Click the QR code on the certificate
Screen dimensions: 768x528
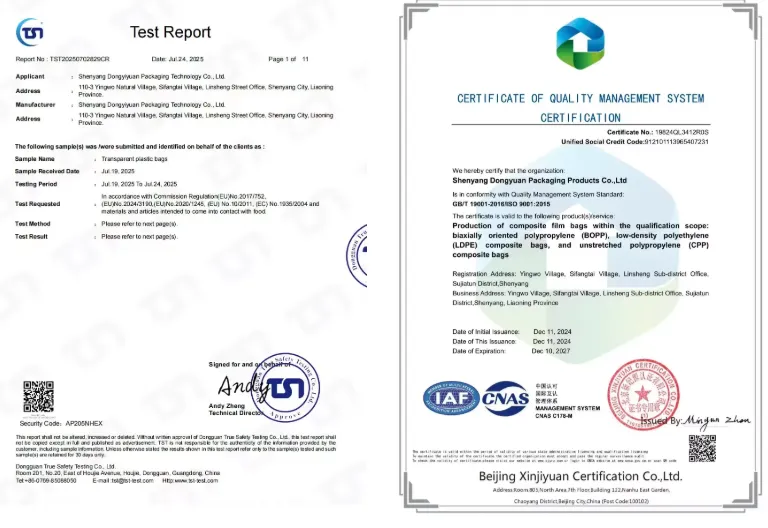[702, 448]
